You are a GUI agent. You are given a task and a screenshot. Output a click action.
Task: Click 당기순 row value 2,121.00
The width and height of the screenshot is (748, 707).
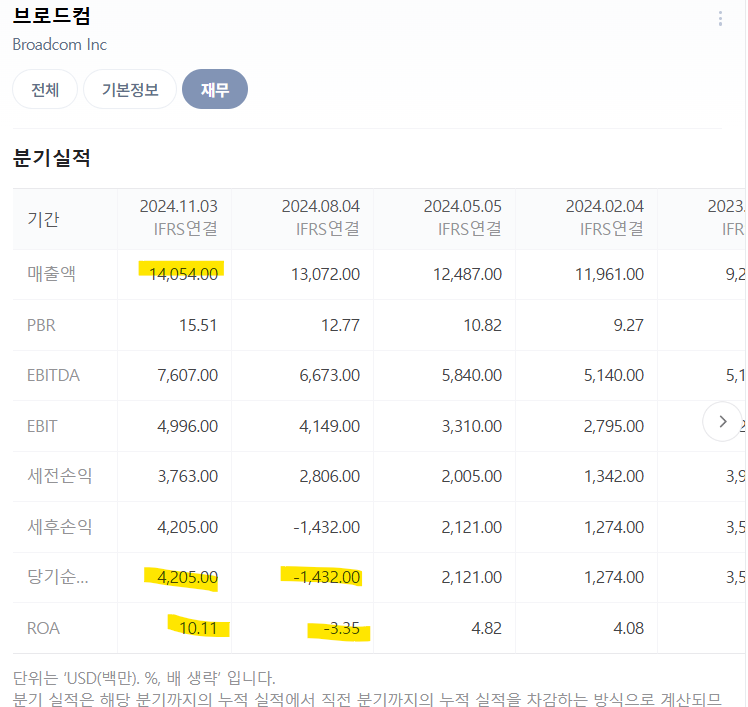click(472, 577)
